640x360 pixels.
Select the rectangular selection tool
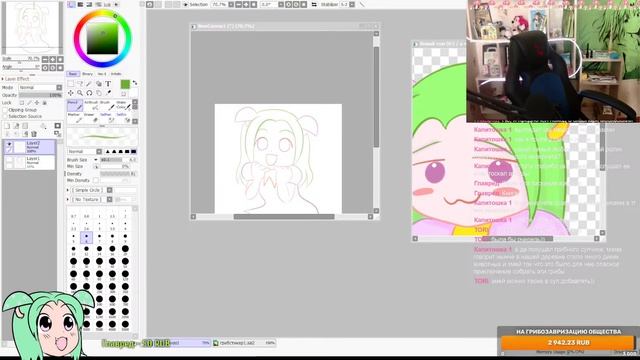click(71, 84)
